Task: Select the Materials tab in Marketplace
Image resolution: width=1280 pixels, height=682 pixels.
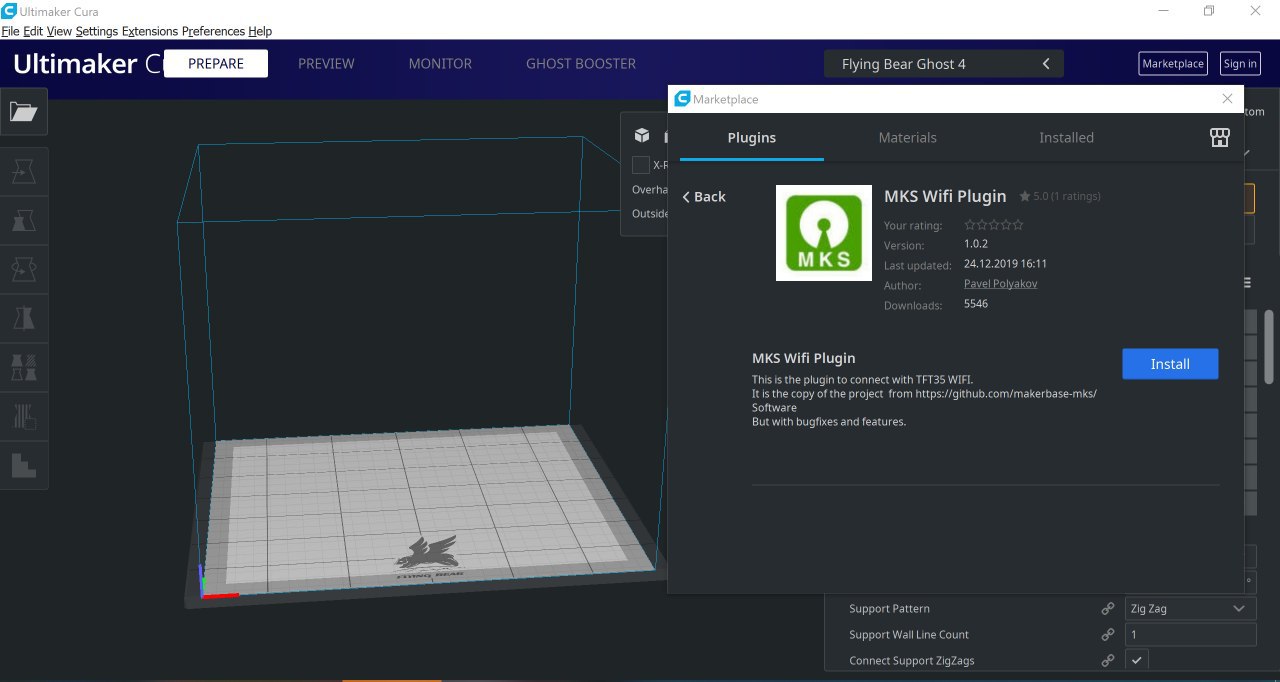Action: 908,138
